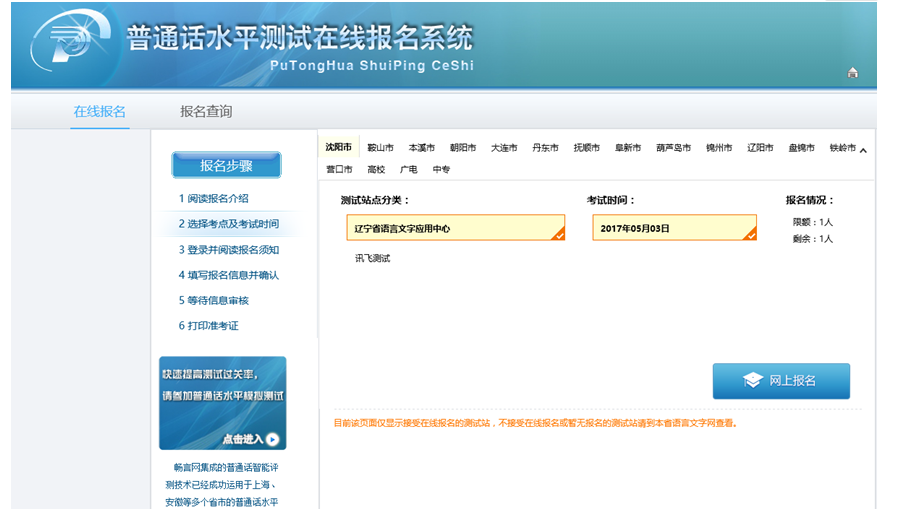
Task: Click the PuTongHua system logo
Action: coord(68,45)
